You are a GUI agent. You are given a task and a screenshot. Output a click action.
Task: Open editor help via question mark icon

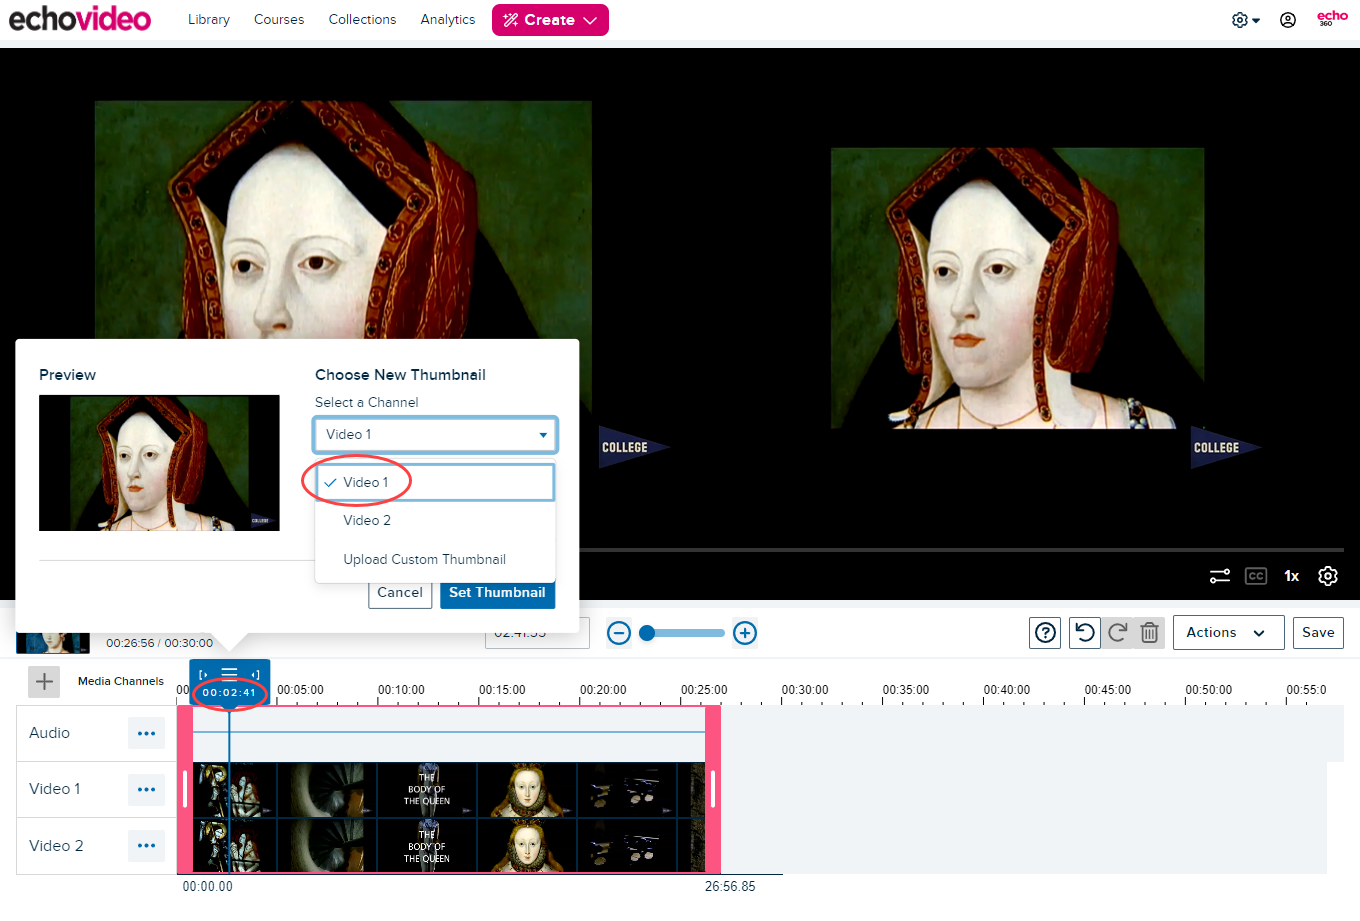pos(1045,632)
